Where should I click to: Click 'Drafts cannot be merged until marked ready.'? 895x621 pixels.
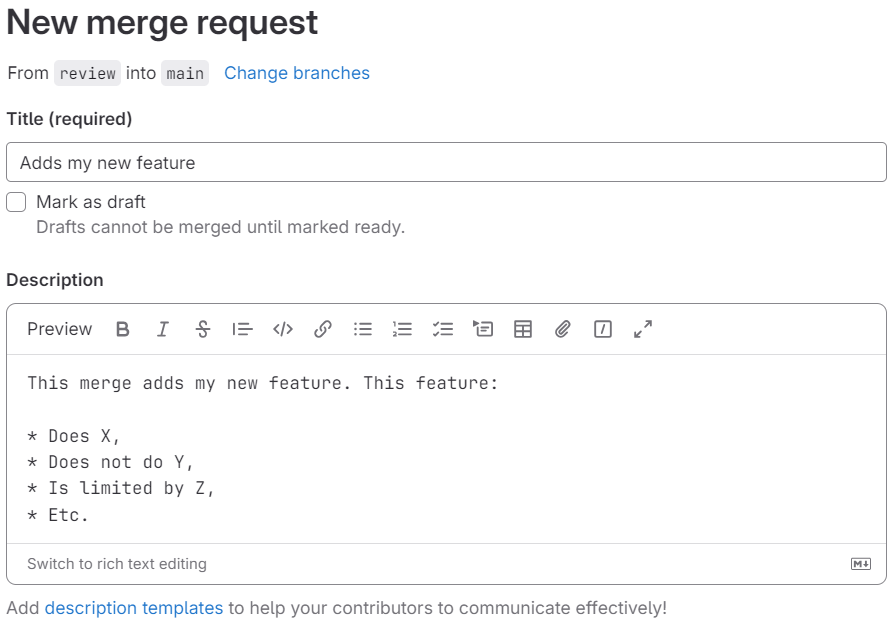click(x=220, y=227)
